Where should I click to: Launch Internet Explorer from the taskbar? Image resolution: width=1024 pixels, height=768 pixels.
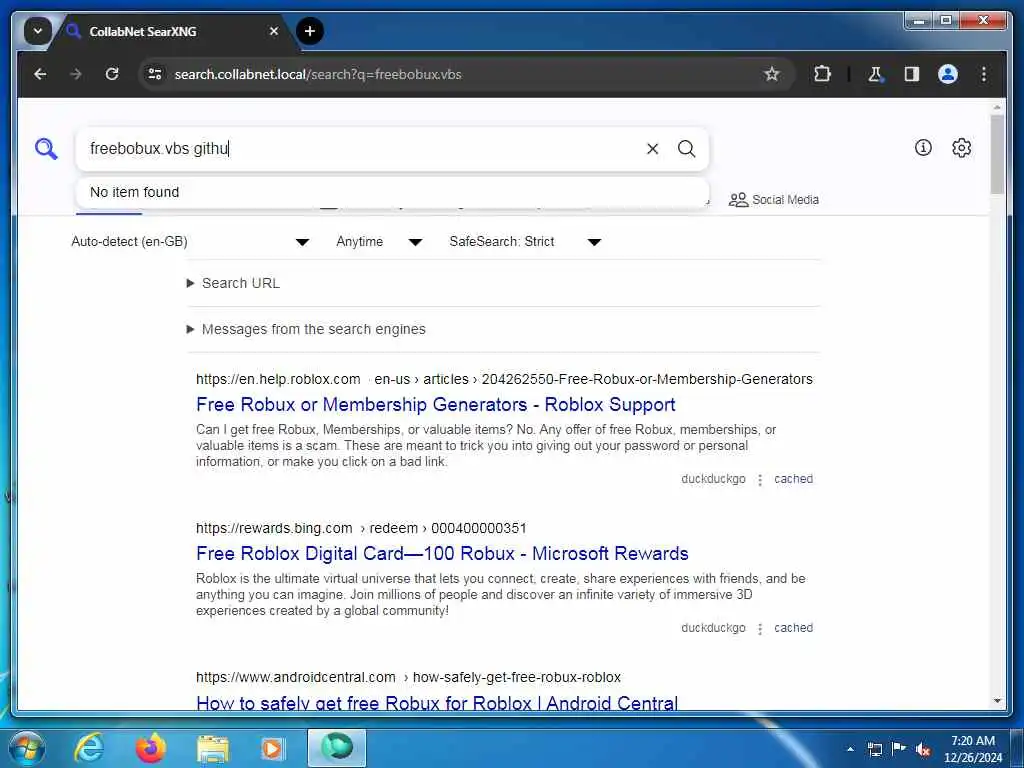(x=89, y=748)
